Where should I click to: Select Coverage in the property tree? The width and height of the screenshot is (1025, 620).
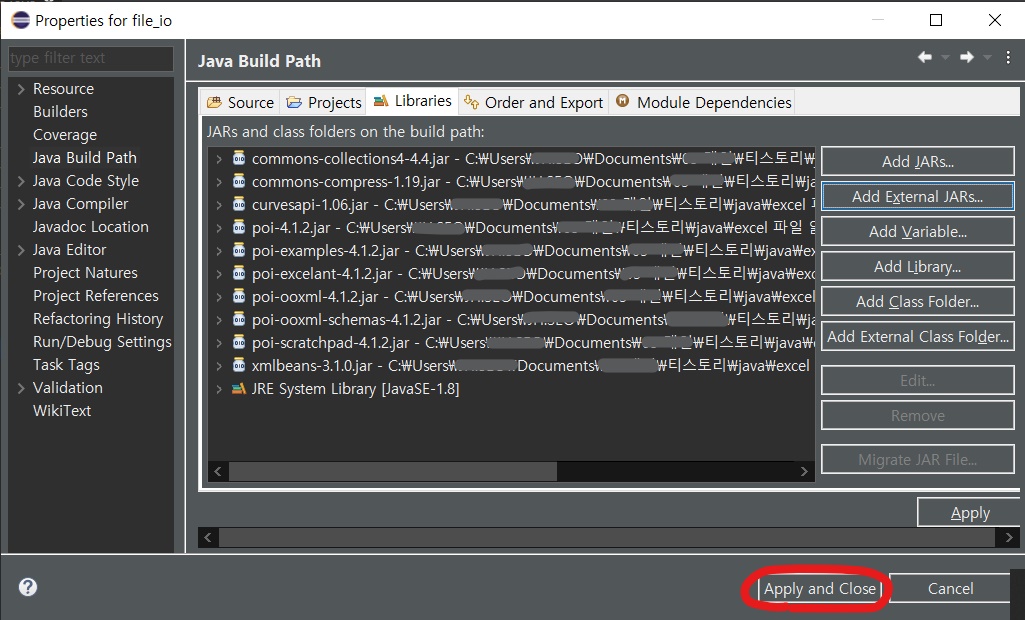point(65,135)
